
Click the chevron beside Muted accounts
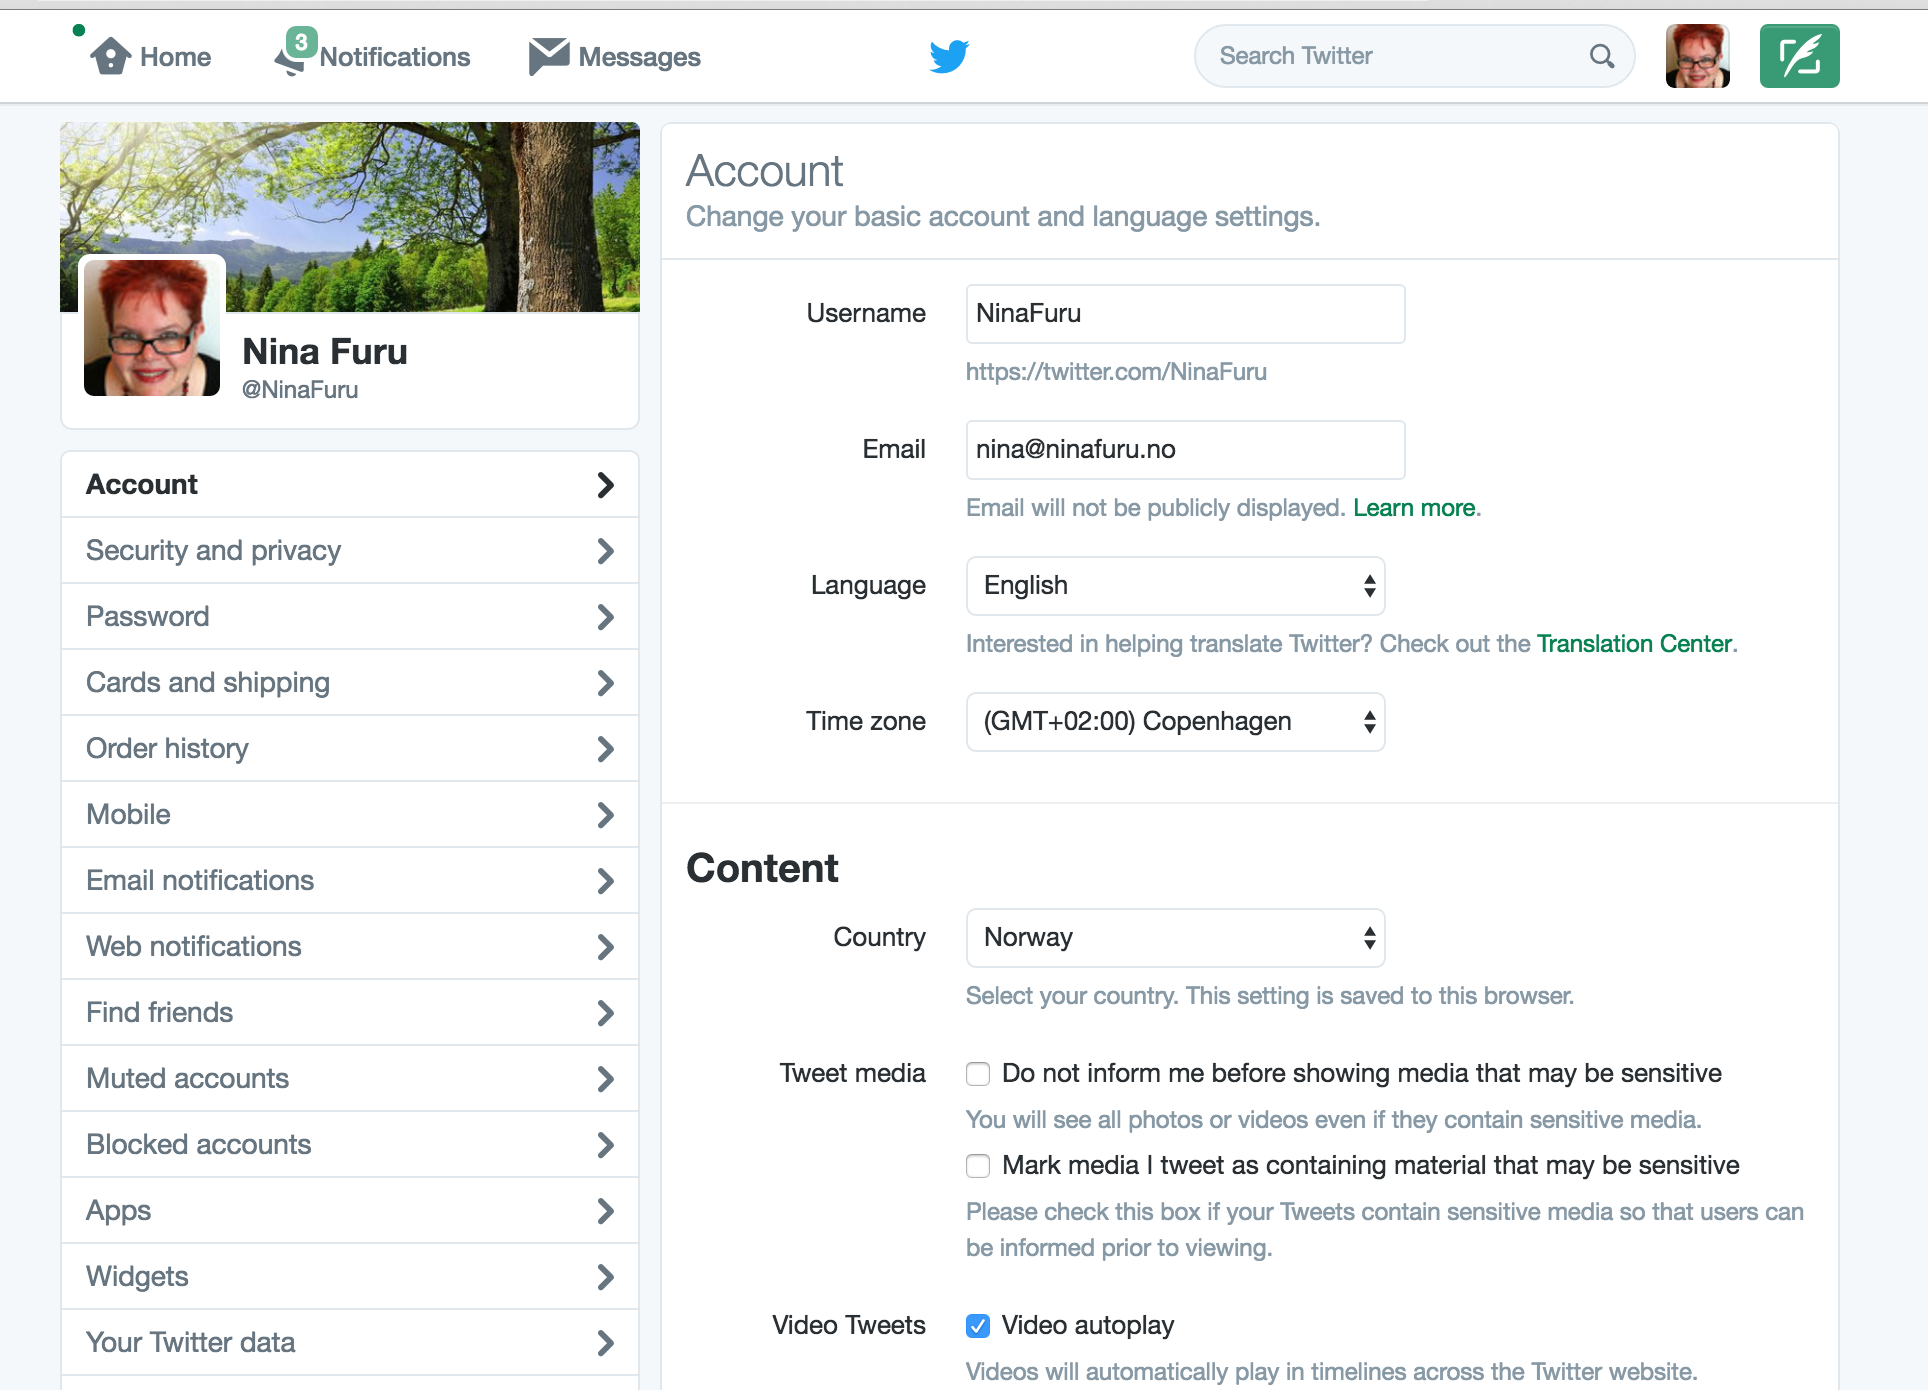(605, 1079)
